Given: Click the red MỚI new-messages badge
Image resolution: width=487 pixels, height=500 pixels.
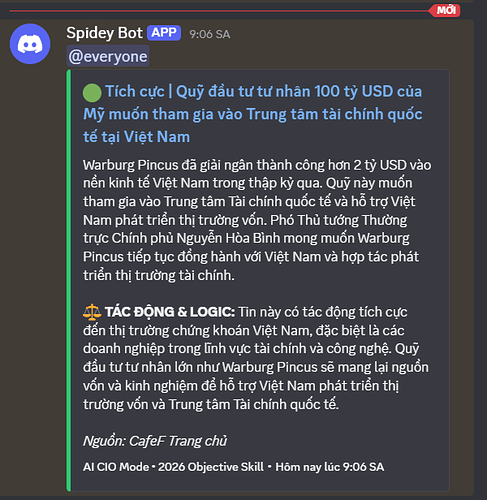Looking at the screenshot, I should tap(445, 10).
